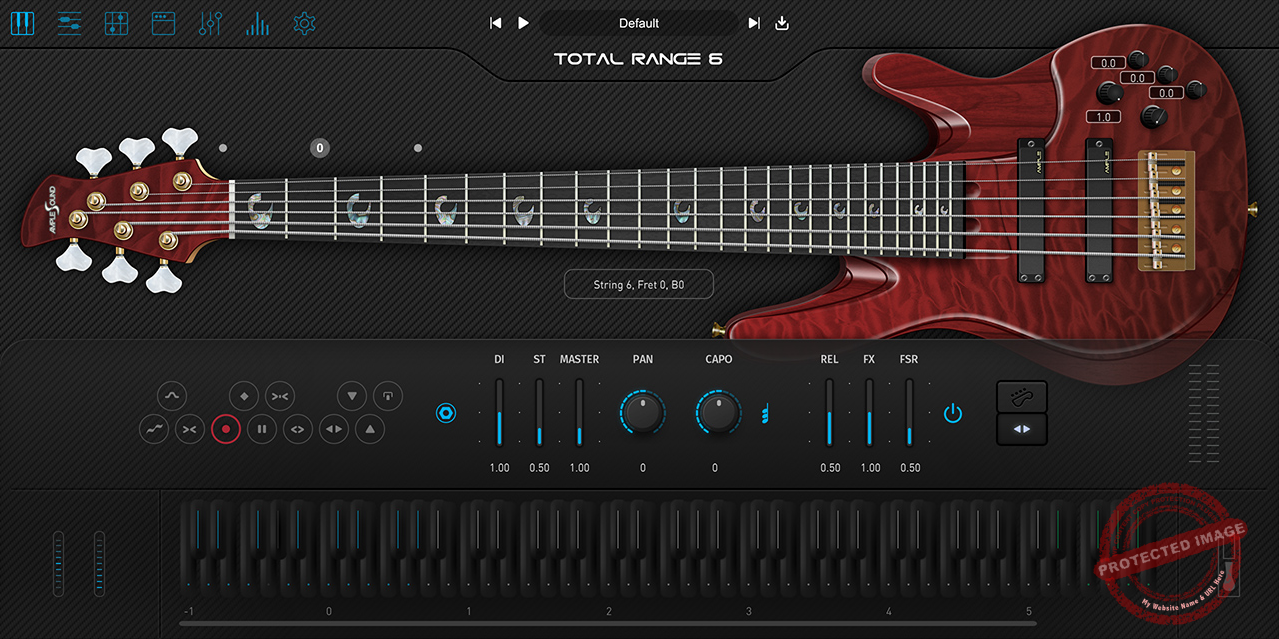This screenshot has width=1279, height=639.
Task: Adjust the ST level slider
Action: pos(539,412)
